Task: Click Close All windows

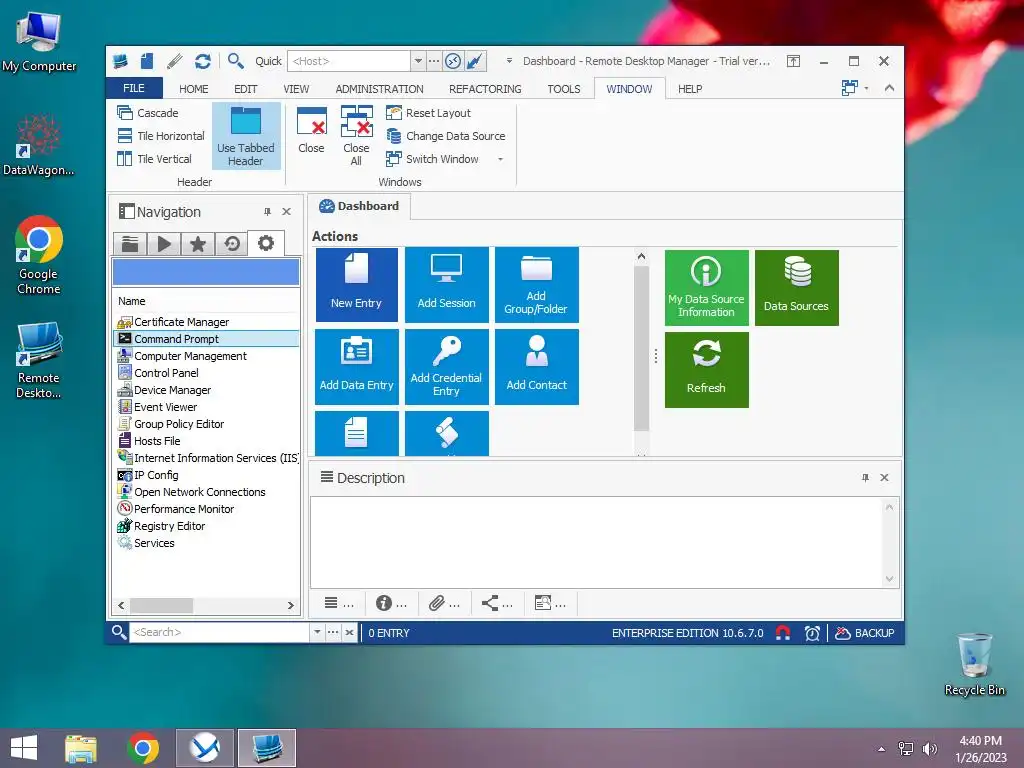Action: (357, 136)
